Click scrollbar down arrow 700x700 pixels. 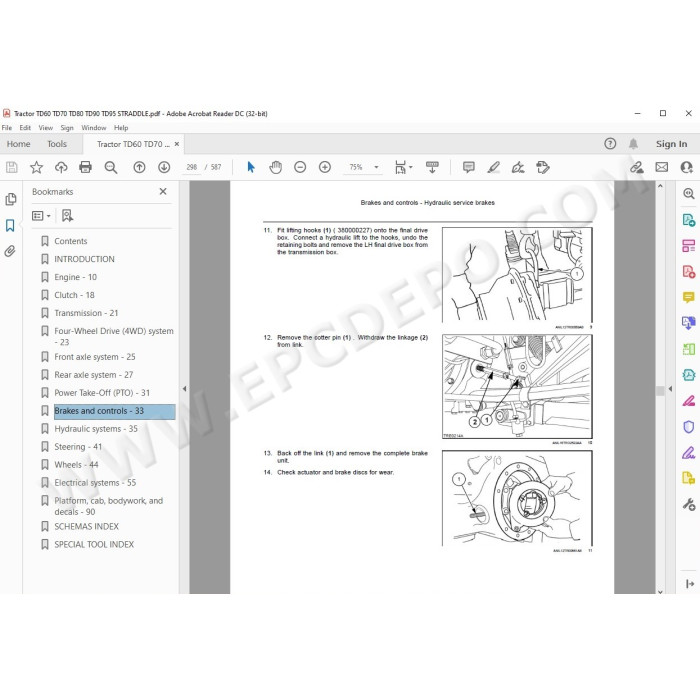coord(660,592)
